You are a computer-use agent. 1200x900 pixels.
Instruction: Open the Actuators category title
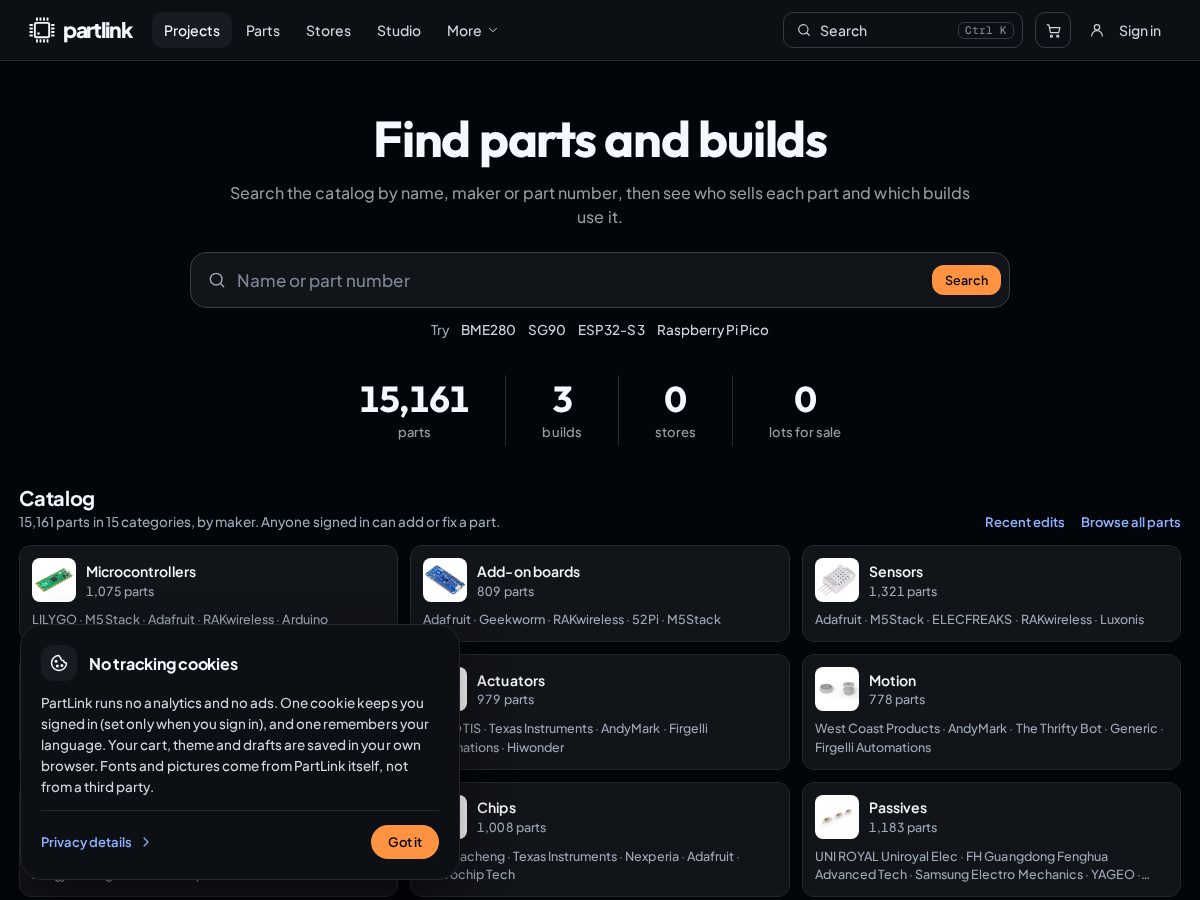[x=511, y=681]
